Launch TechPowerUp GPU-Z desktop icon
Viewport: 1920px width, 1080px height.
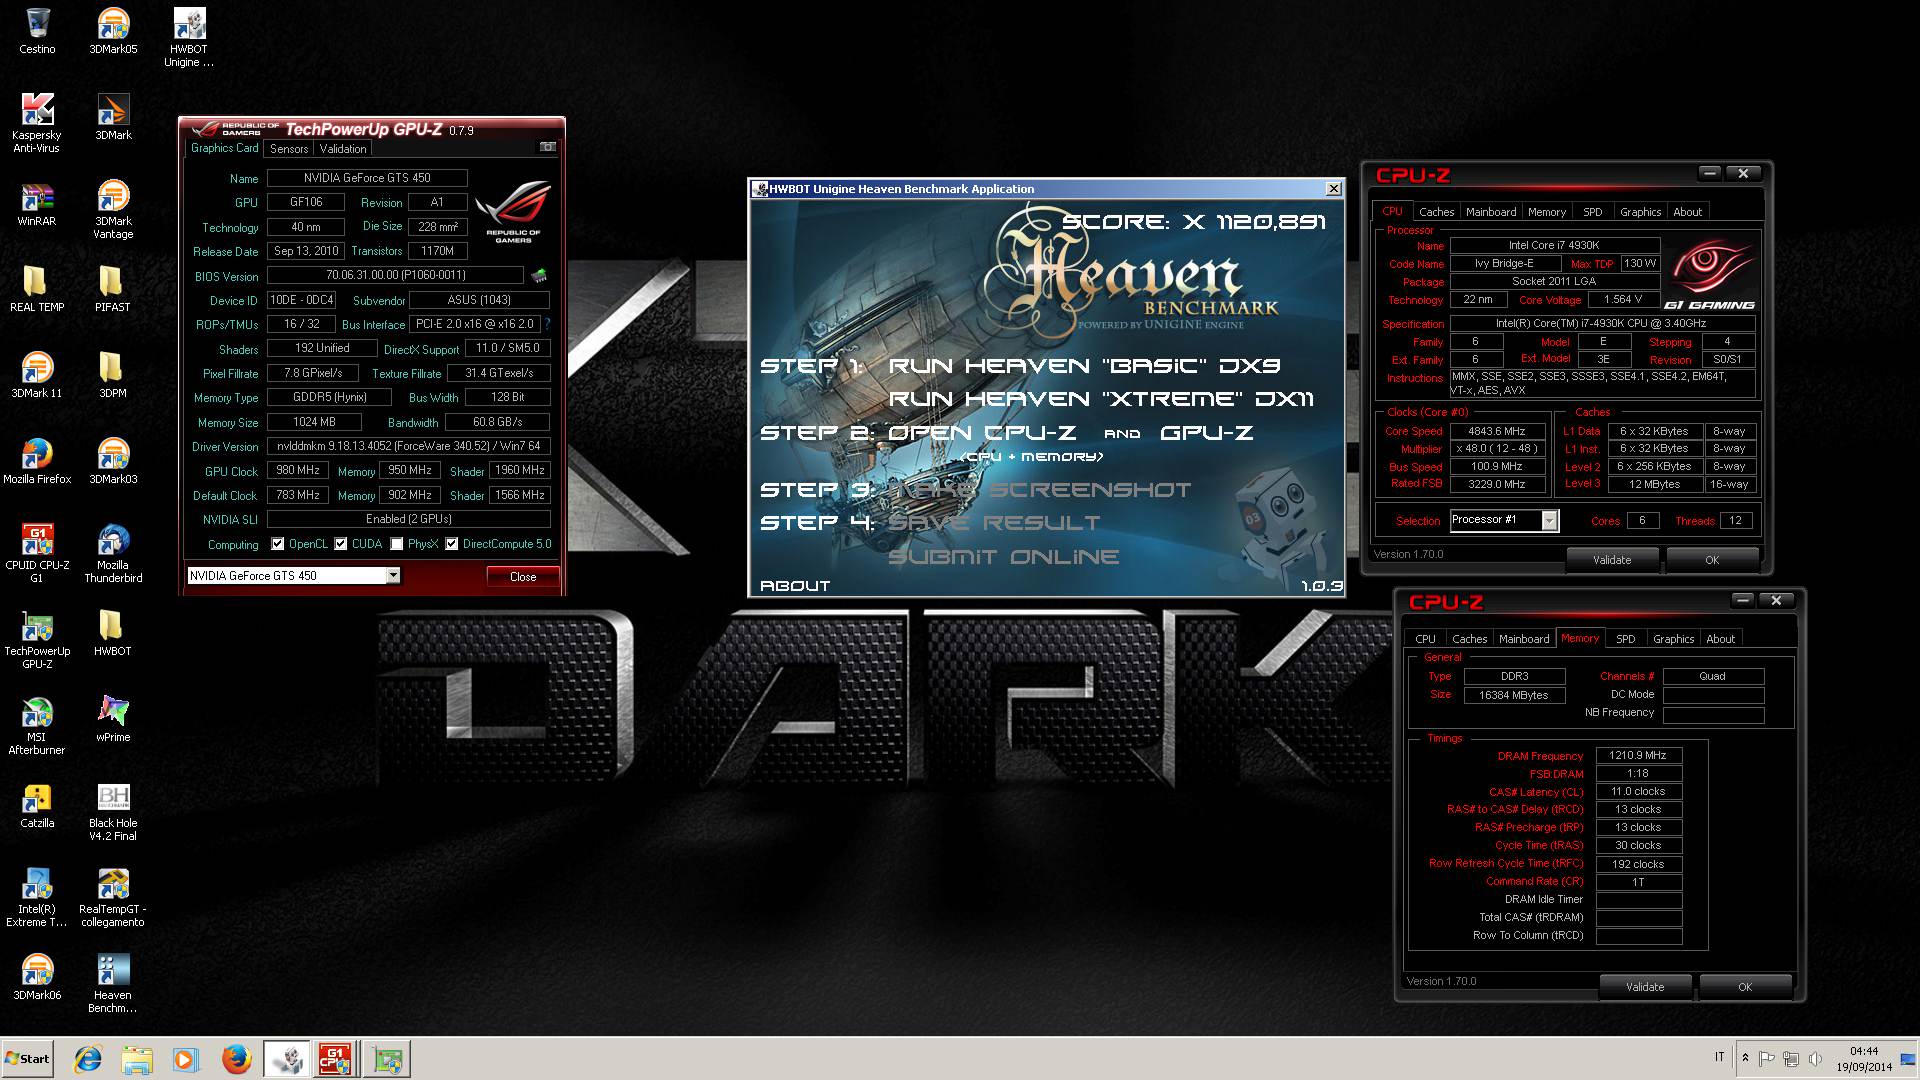click(37, 639)
